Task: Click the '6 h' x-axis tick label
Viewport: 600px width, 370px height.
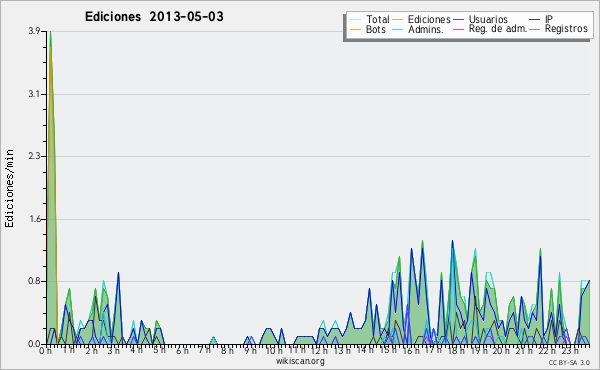Action: point(182,350)
